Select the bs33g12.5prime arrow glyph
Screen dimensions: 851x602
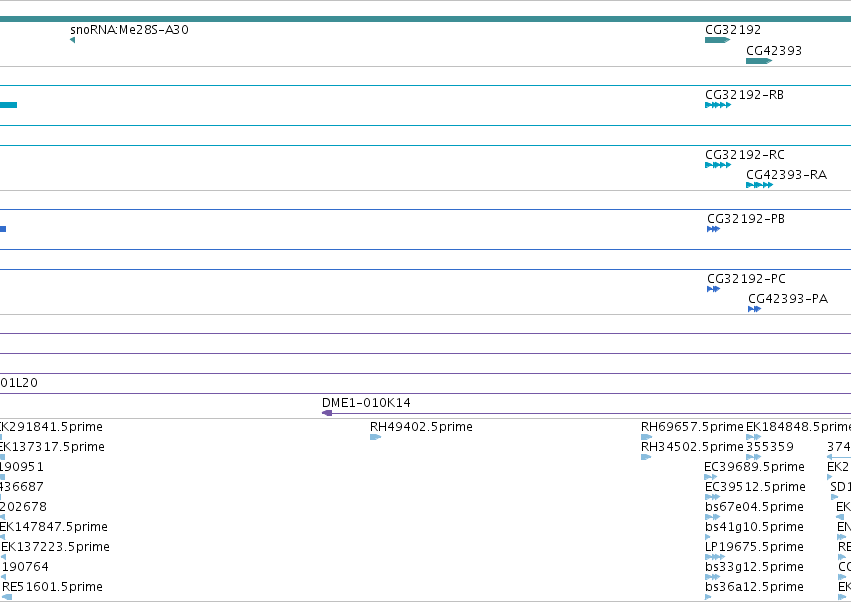(x=712, y=578)
